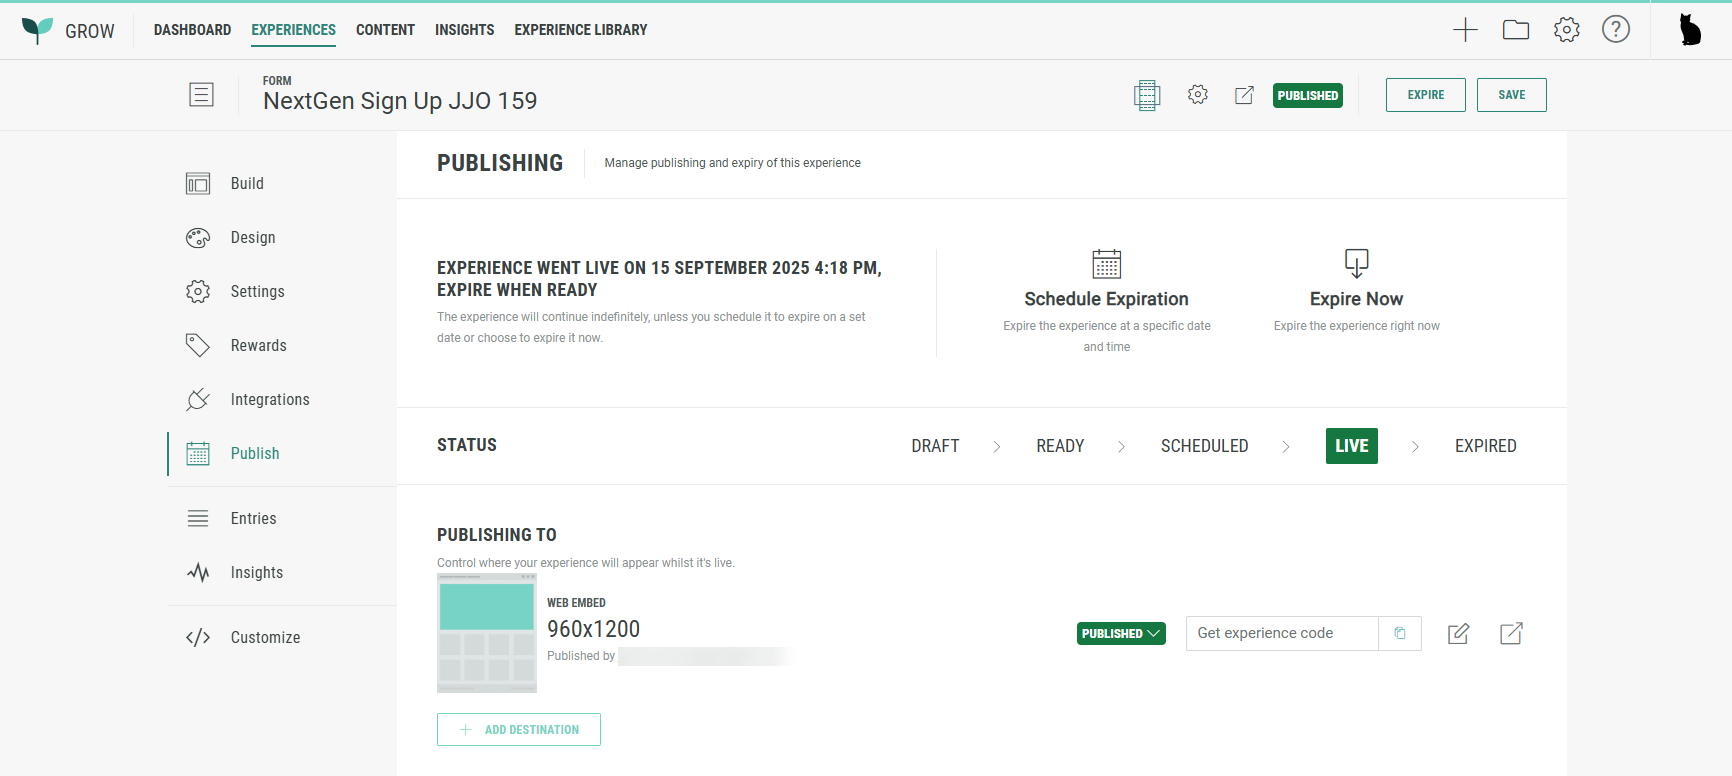This screenshot has width=1732, height=776.
Task: Click the 960x1200 web embed thumbnail
Action: (x=487, y=633)
